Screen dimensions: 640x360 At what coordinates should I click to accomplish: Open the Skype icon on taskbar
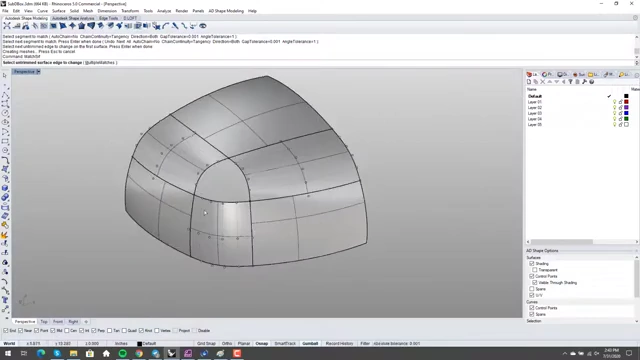pos(57,353)
